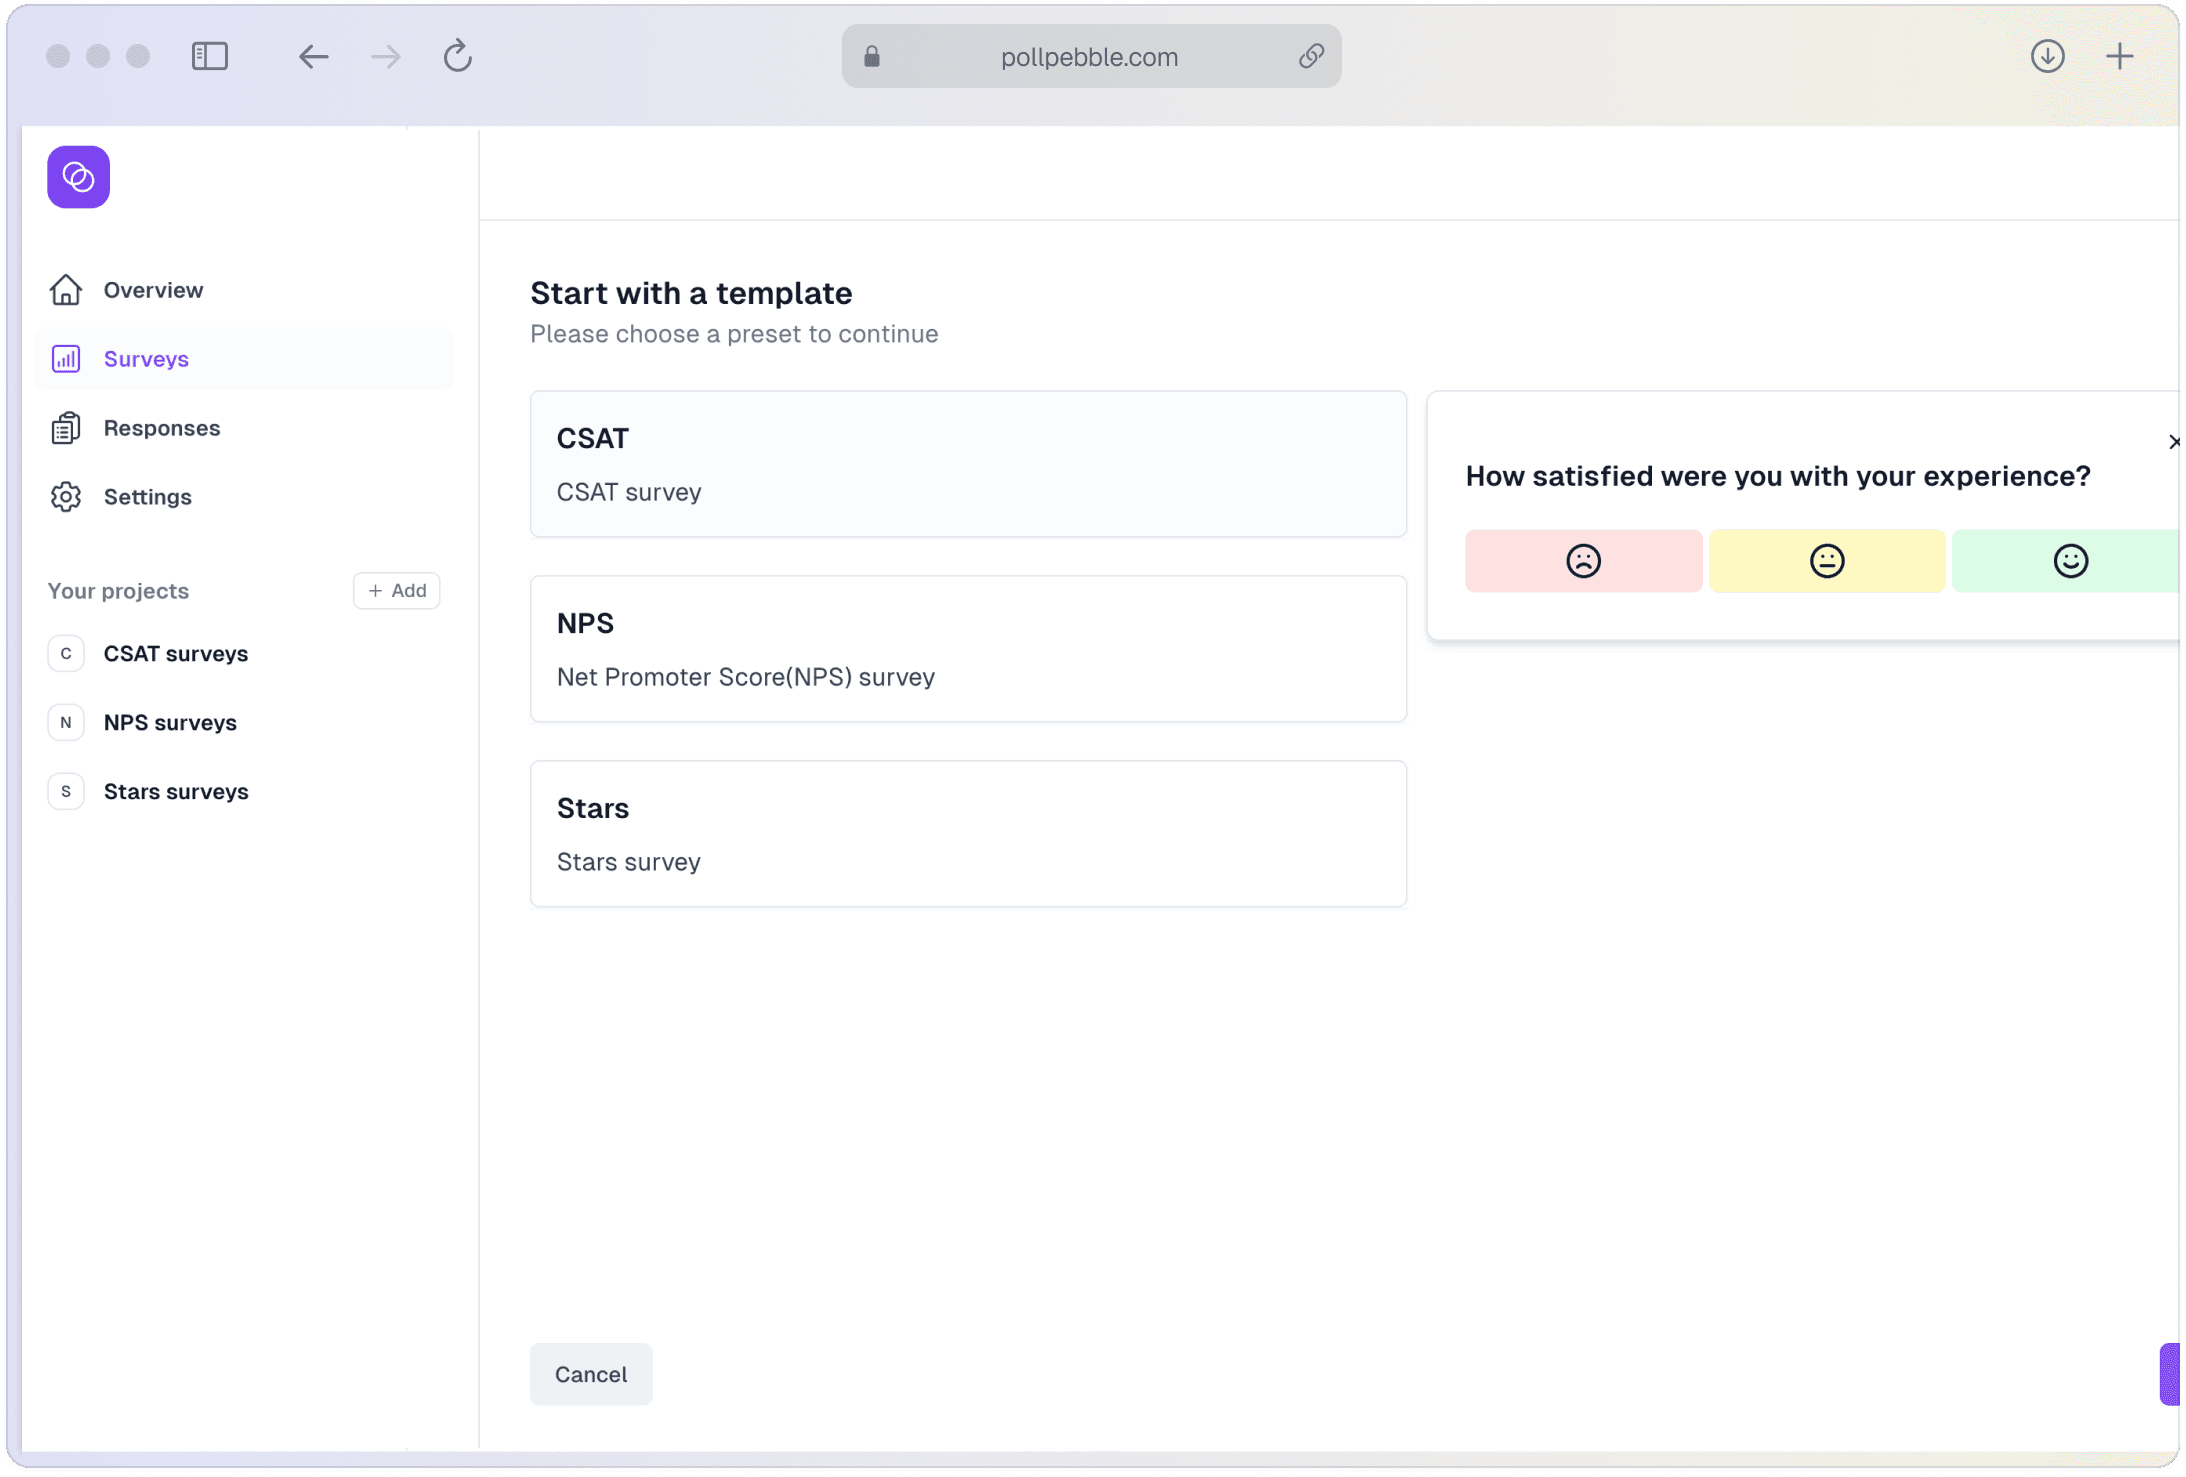Viewport: 2186px width, 1477px height.
Task: Add a new project
Action: pos(397,591)
